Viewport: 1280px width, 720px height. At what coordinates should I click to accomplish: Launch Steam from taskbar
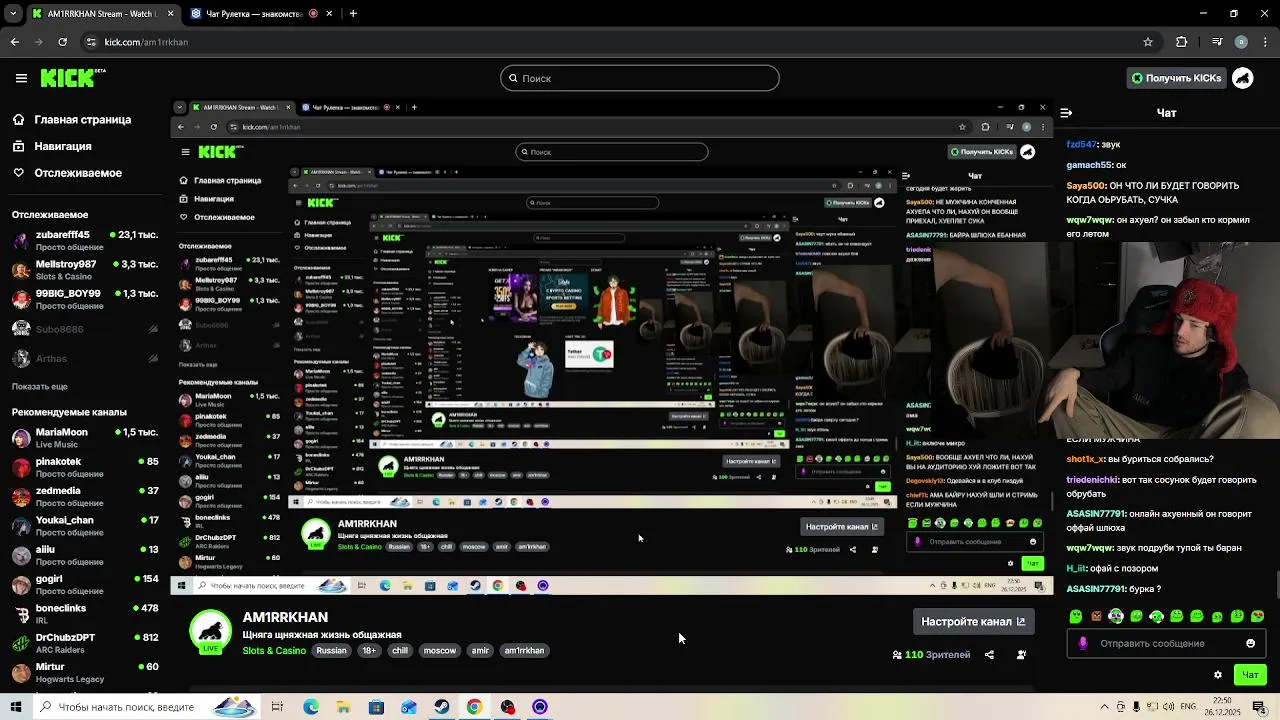441,707
